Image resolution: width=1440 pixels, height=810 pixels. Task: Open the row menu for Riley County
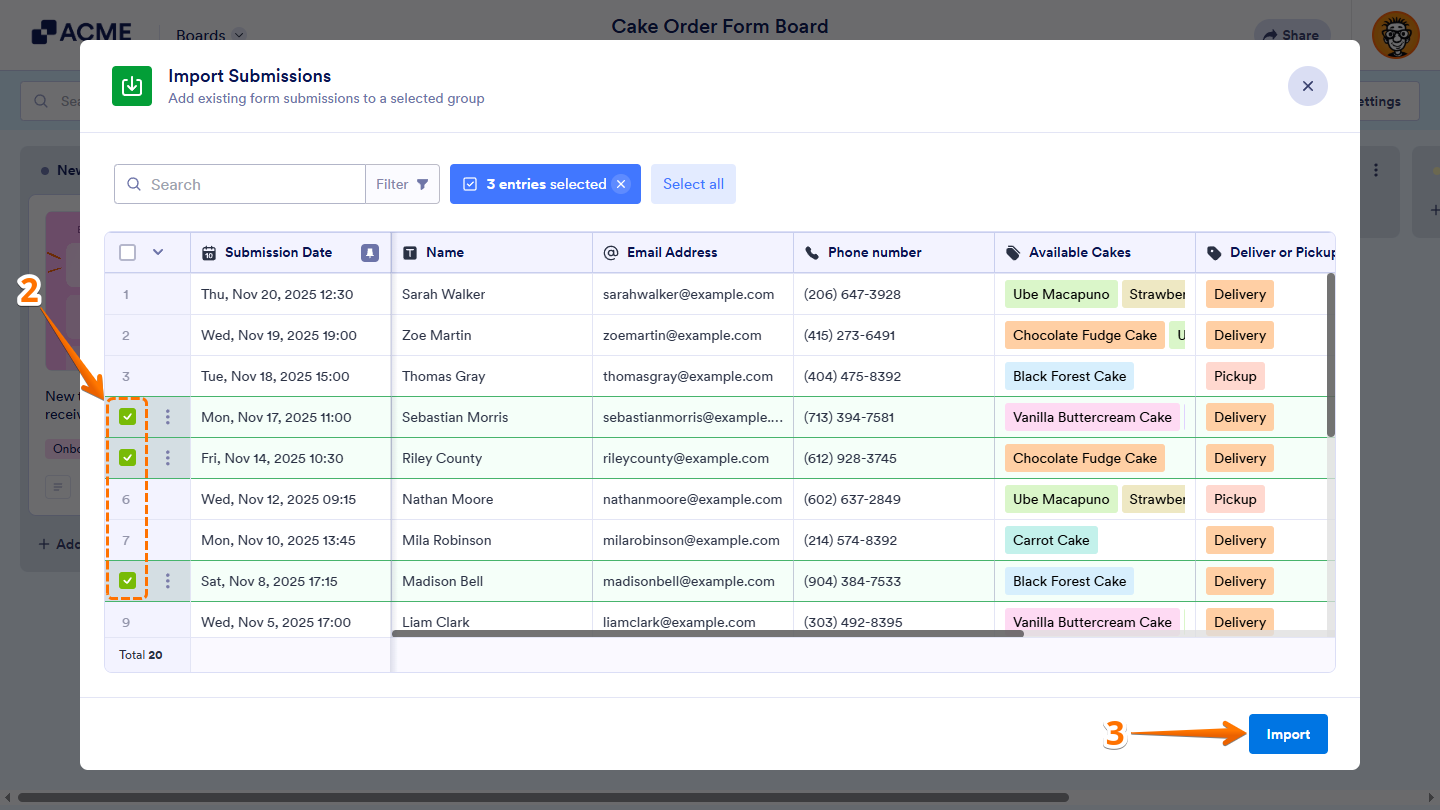point(167,457)
